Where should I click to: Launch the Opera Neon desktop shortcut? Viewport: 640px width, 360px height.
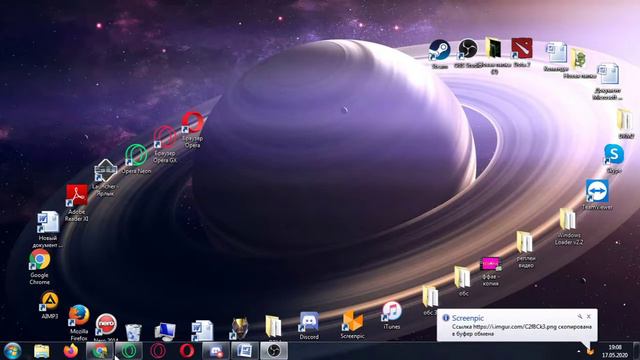pos(136,155)
